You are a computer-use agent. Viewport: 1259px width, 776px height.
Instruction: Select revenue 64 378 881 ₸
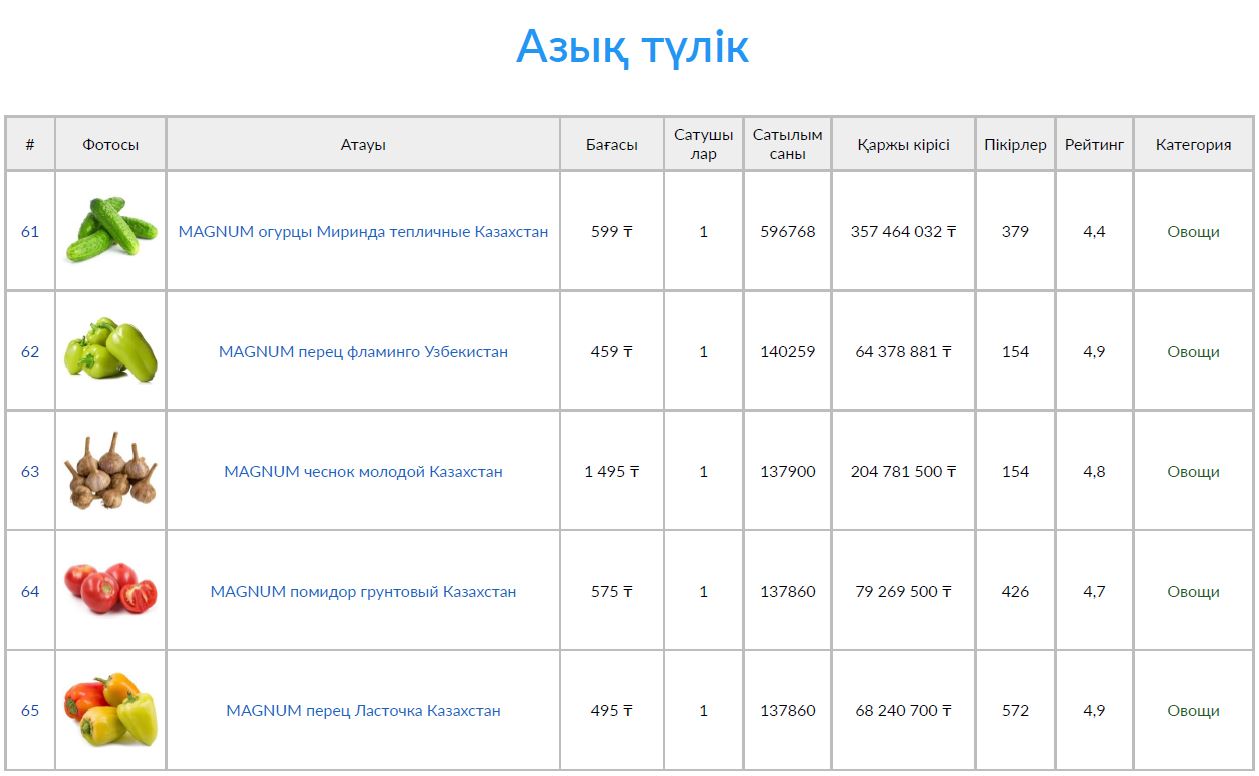(903, 351)
